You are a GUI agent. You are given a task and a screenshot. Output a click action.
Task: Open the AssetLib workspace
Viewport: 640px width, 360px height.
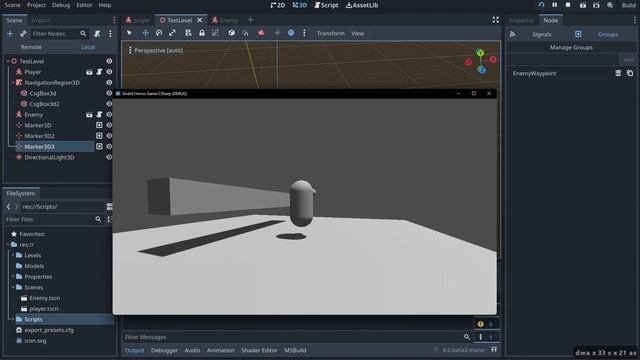tap(362, 5)
